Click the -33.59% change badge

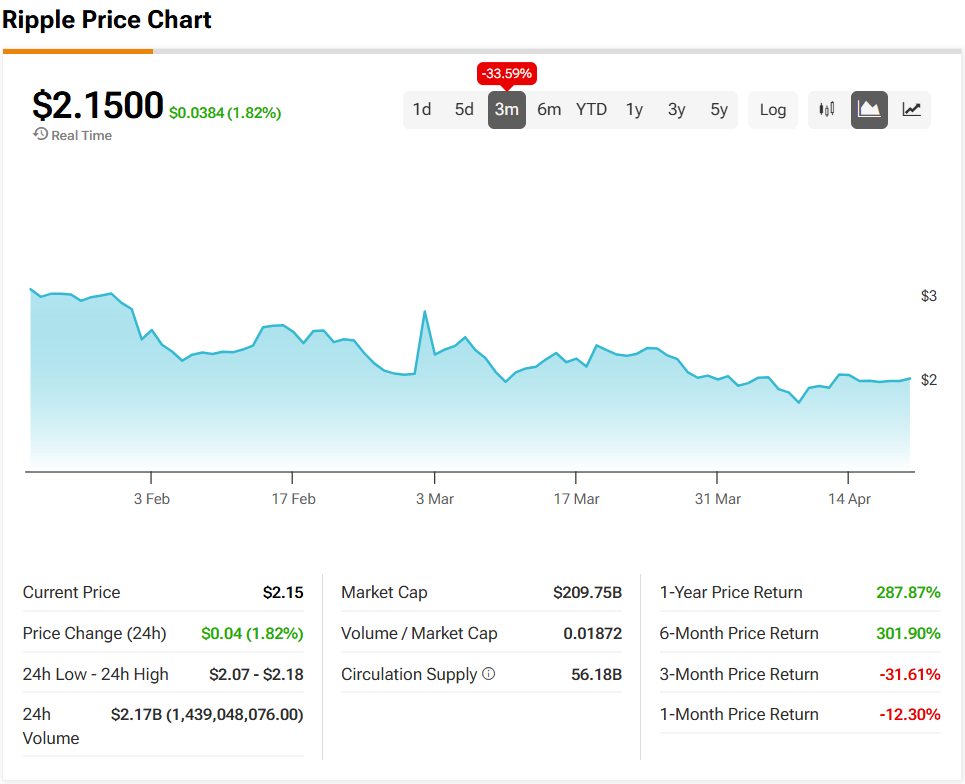click(x=507, y=74)
